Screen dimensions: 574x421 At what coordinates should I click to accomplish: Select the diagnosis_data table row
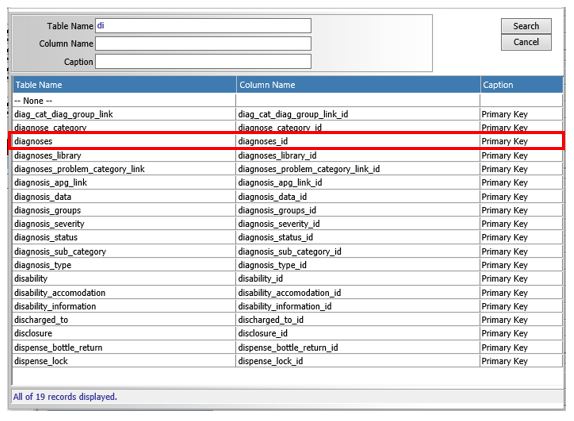pyautogui.click(x=288, y=197)
